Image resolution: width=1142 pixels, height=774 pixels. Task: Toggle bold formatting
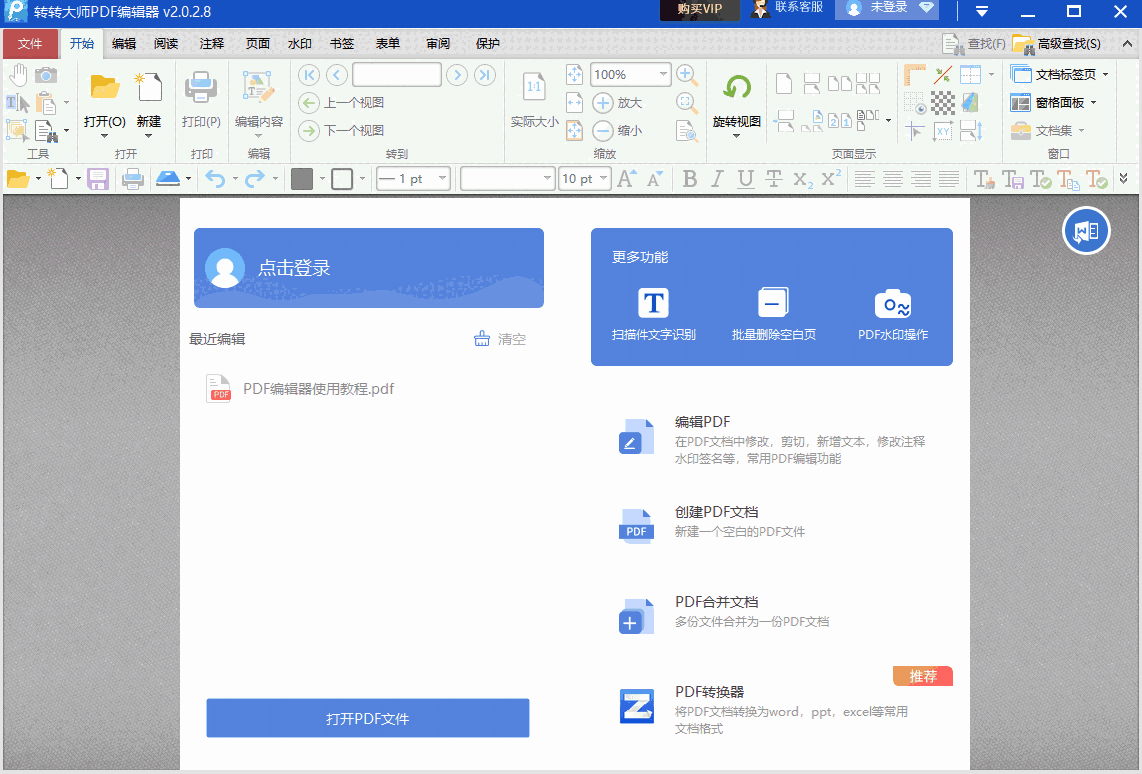tap(689, 179)
